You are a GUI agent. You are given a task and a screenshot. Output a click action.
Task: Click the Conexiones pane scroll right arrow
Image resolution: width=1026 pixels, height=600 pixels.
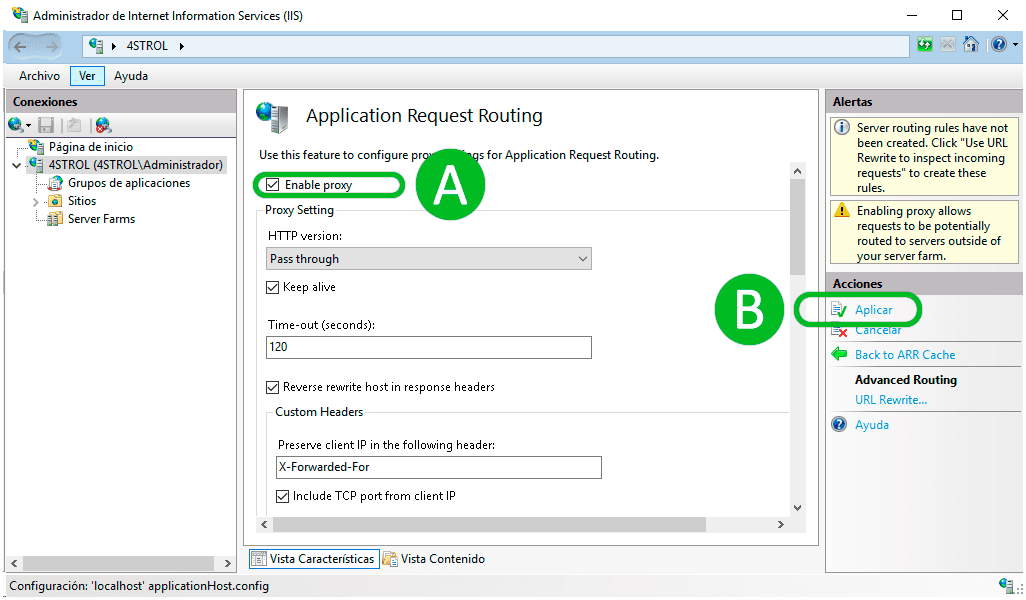(228, 563)
